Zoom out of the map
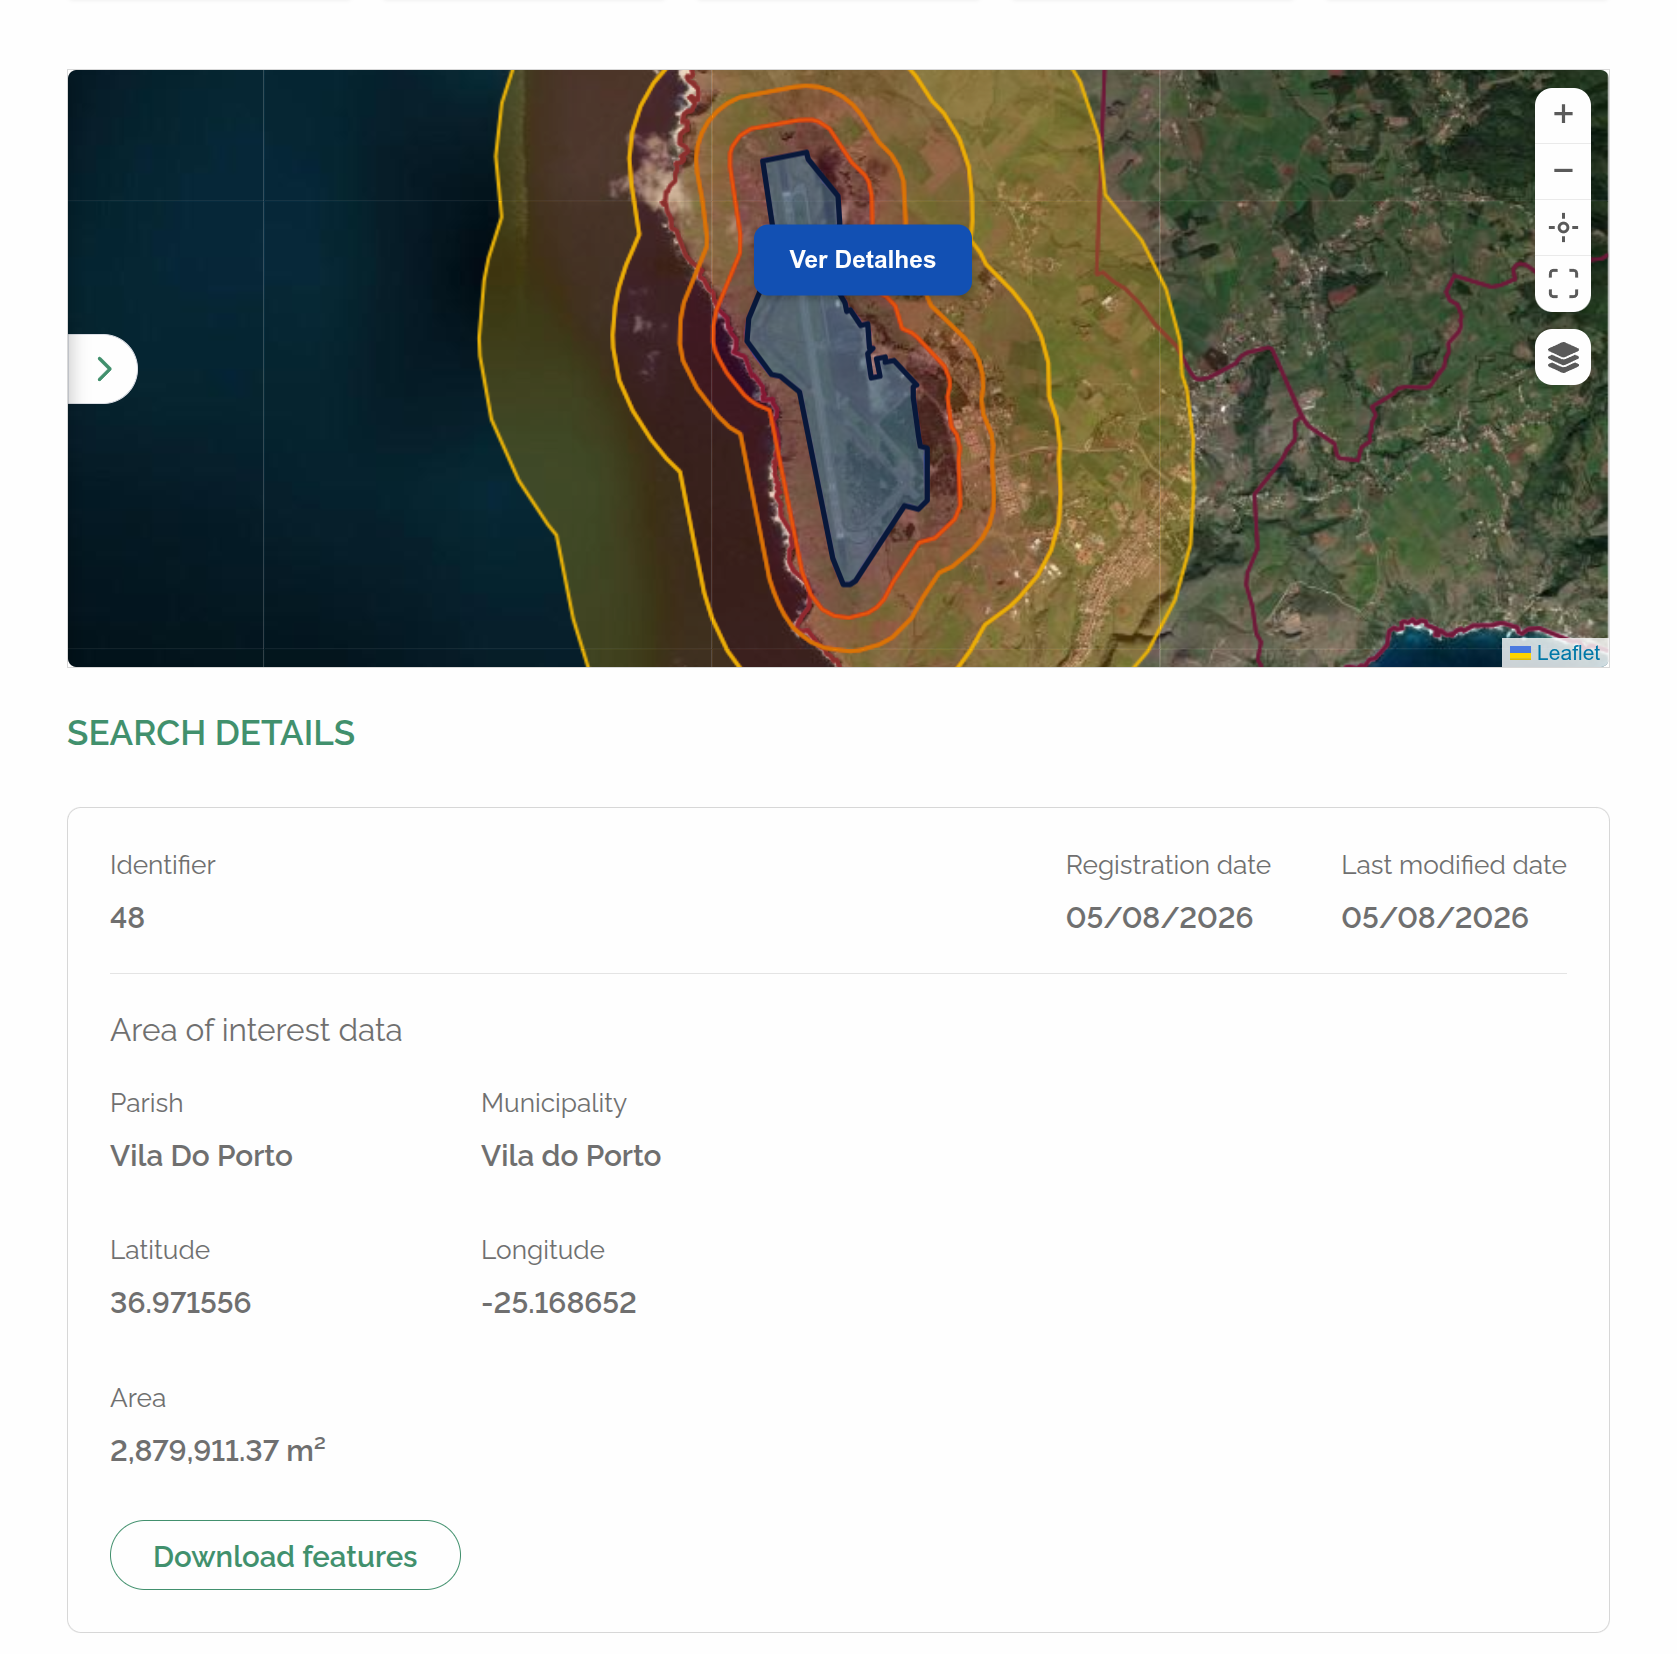 coord(1562,171)
